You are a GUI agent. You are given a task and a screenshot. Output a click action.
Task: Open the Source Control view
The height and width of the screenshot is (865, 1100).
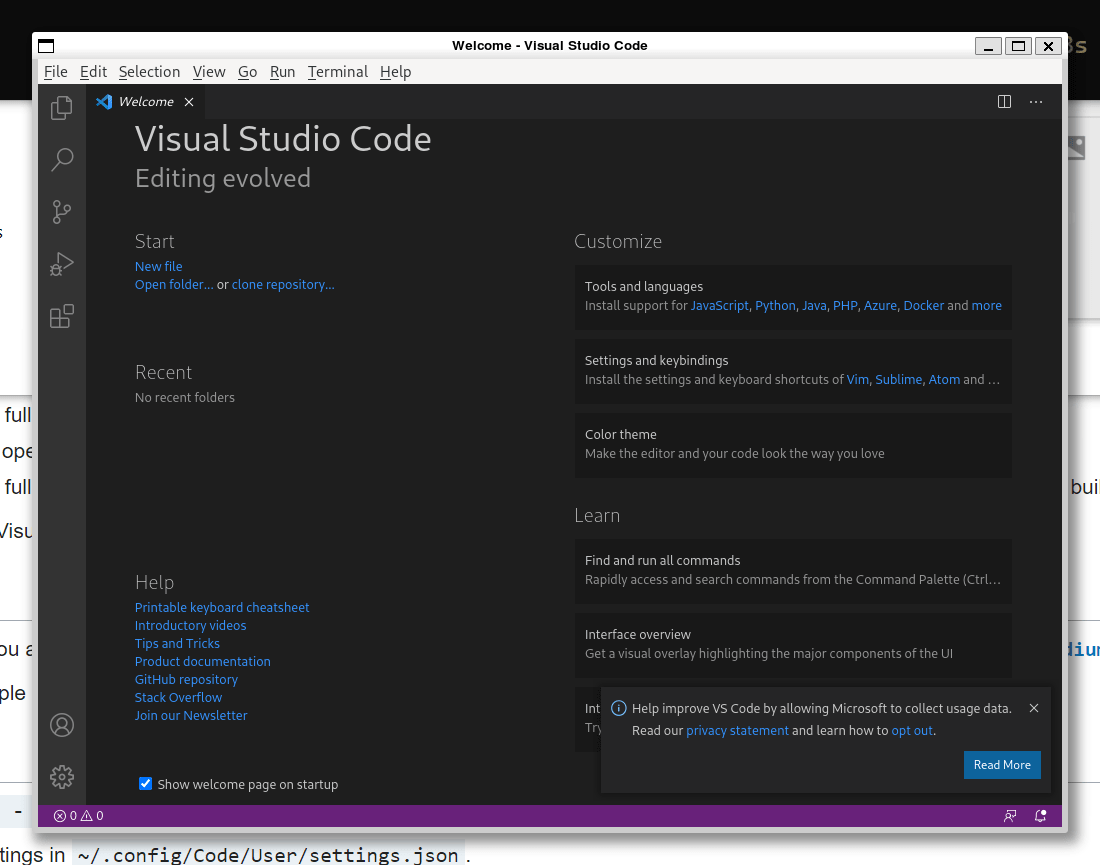click(62, 211)
